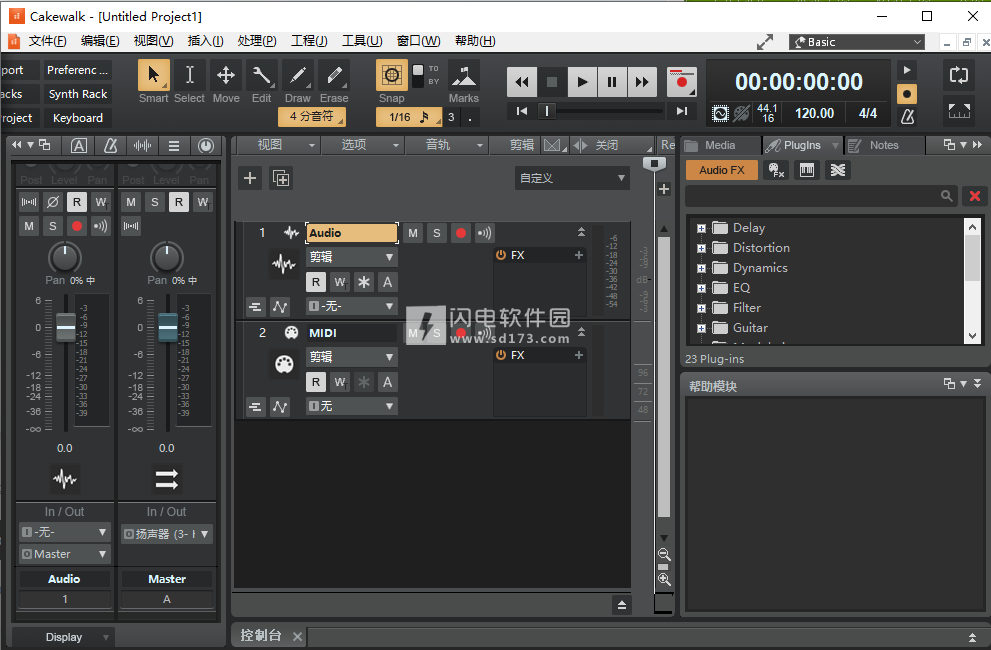Open the 自定义 track control dropdown
The height and width of the screenshot is (650, 991).
(x=571, y=178)
